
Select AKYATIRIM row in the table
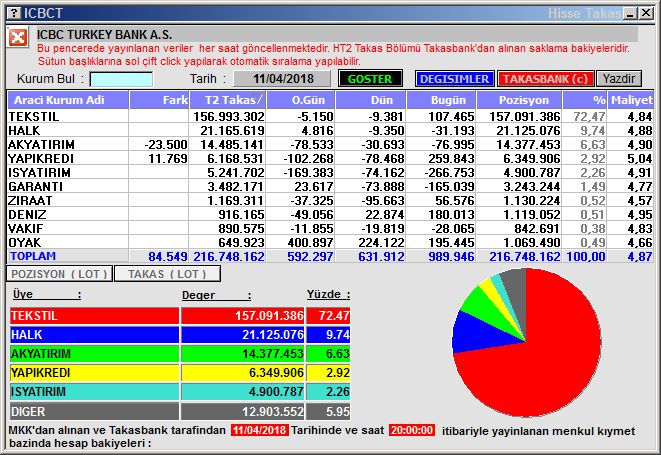330,144
